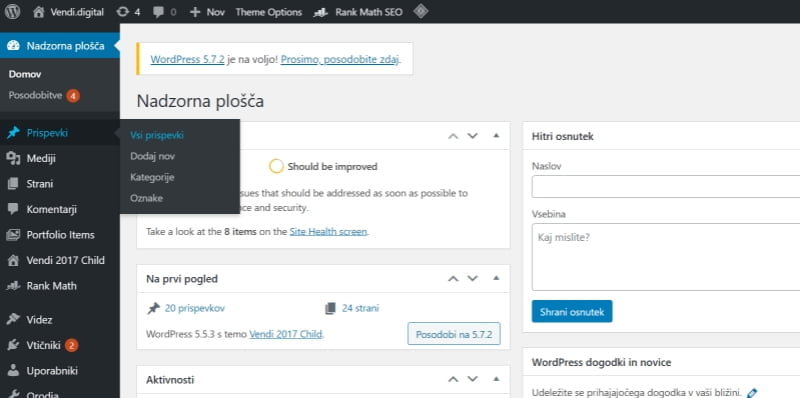Open Theme Options in the admin bar

tap(268, 12)
